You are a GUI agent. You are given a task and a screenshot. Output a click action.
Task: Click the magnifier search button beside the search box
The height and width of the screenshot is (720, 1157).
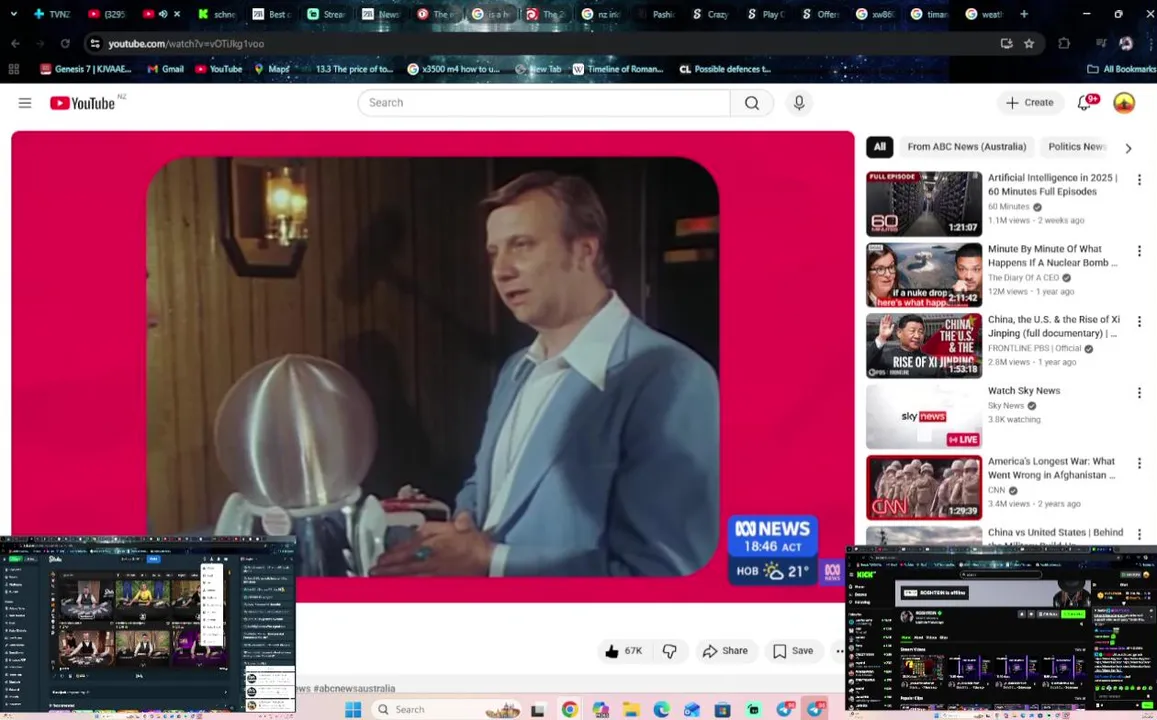pos(752,103)
